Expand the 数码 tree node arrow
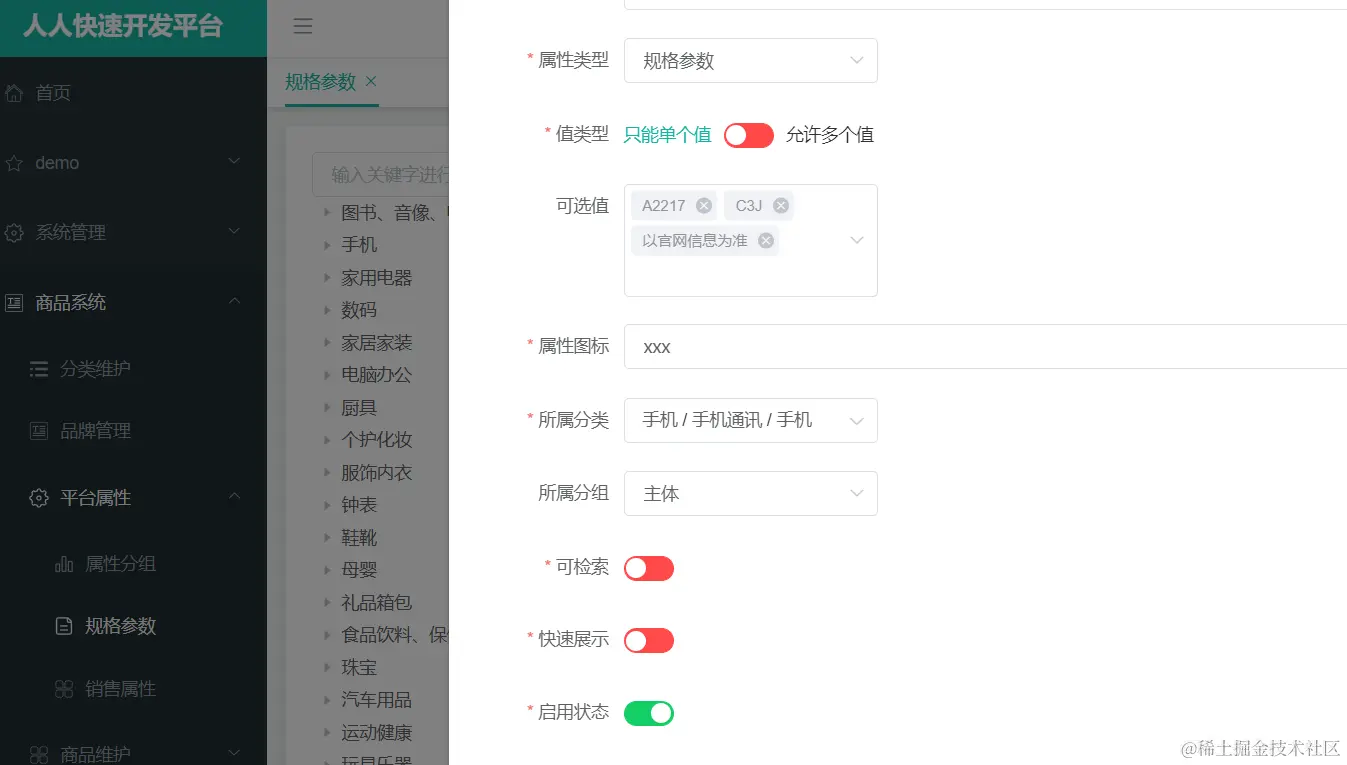 pyautogui.click(x=327, y=310)
